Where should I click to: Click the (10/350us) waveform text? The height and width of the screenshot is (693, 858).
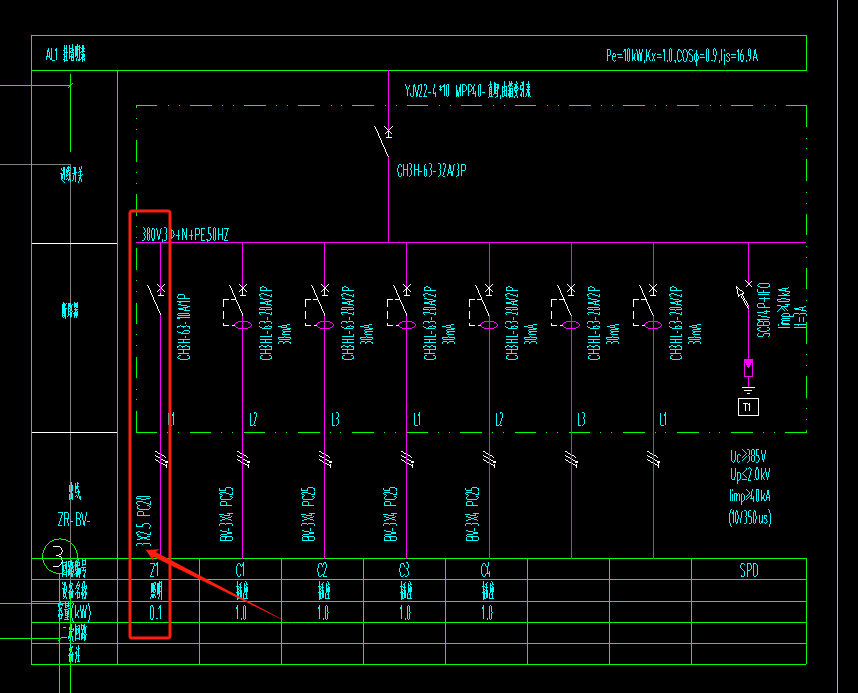pyautogui.click(x=750, y=517)
